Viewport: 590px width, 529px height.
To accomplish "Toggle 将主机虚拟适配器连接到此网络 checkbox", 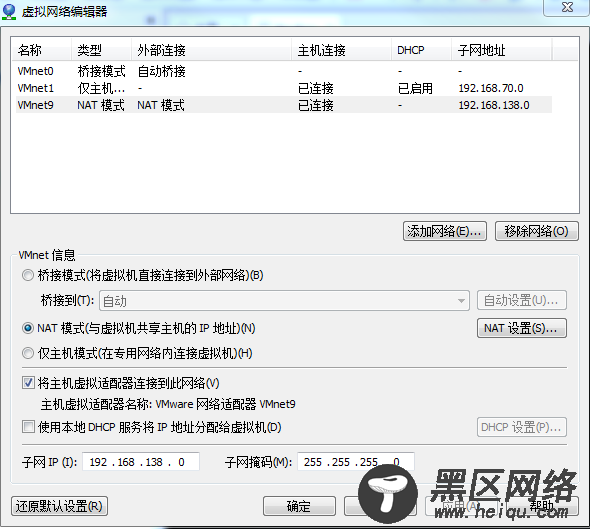I will 28,383.
